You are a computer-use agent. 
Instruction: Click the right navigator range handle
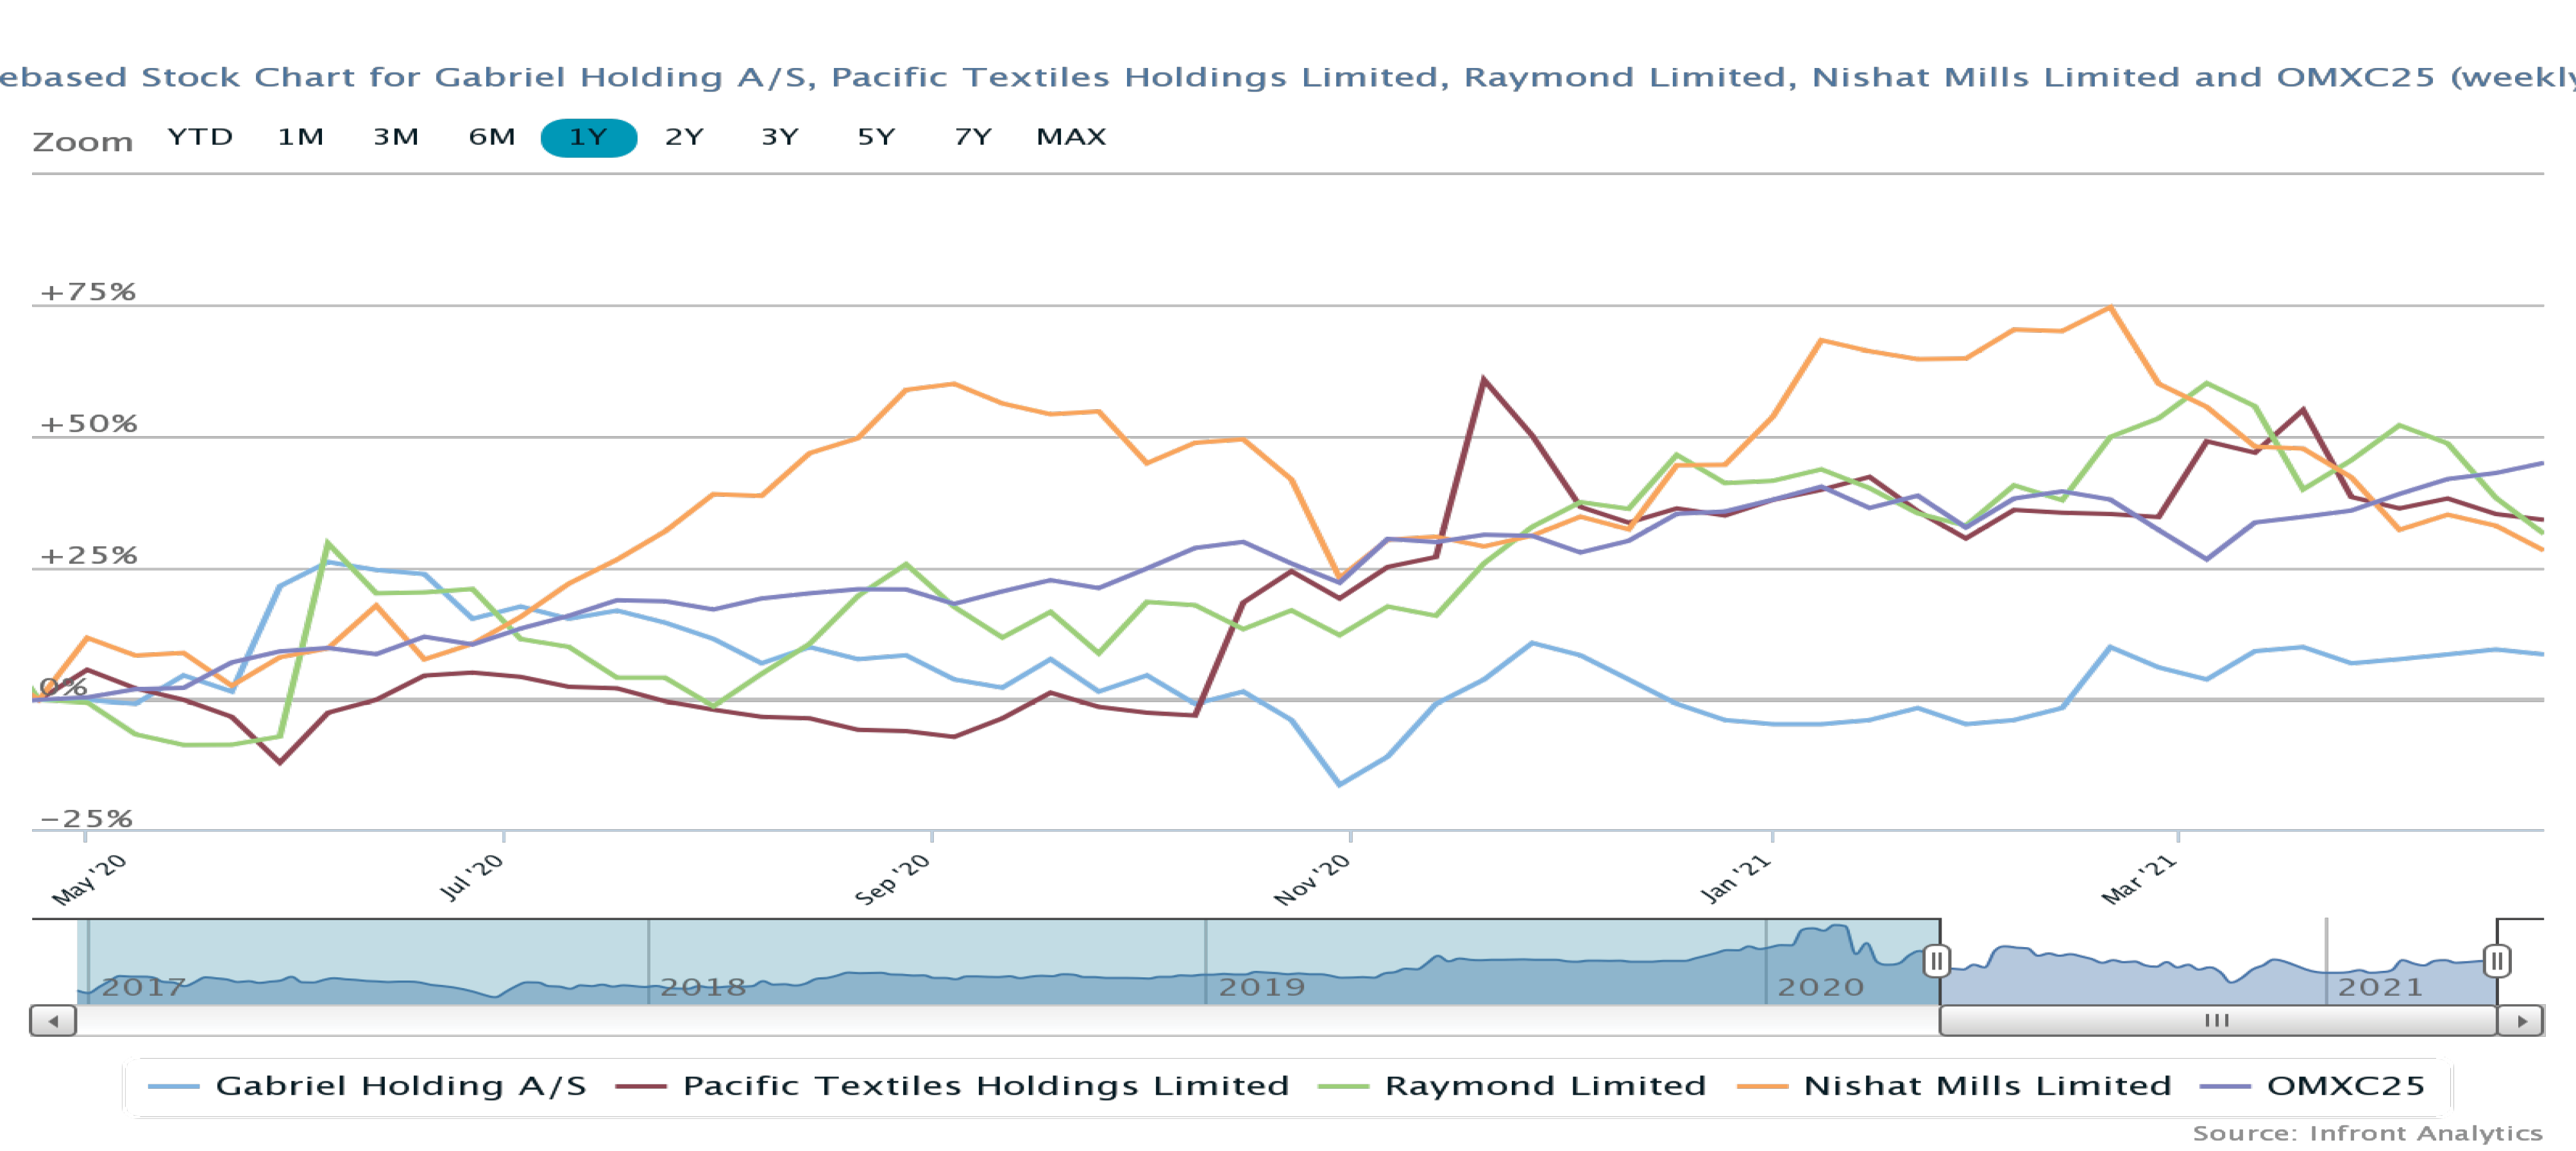tap(2496, 961)
